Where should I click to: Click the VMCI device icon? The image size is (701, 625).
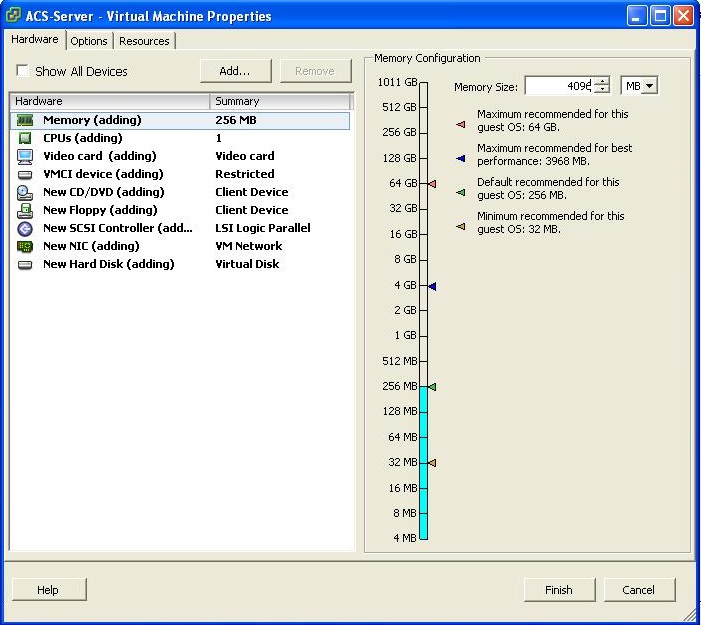tap(25, 174)
